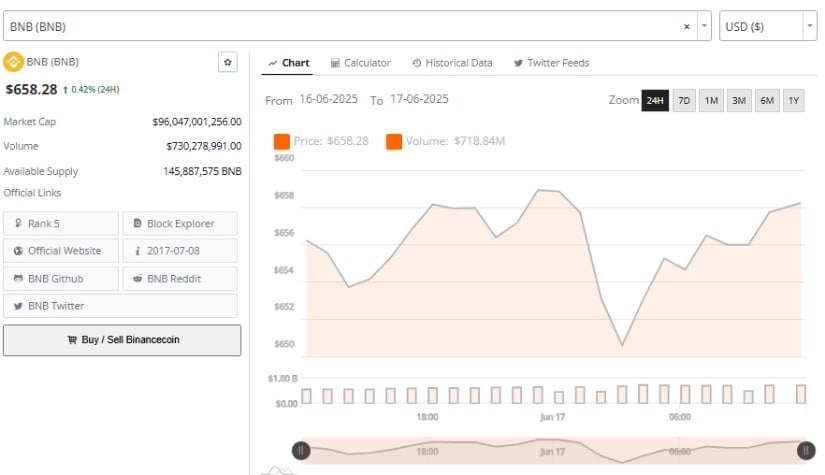This screenshot has height=475, width=825.
Task: Click the chart price low point near $650
Action: (622, 345)
